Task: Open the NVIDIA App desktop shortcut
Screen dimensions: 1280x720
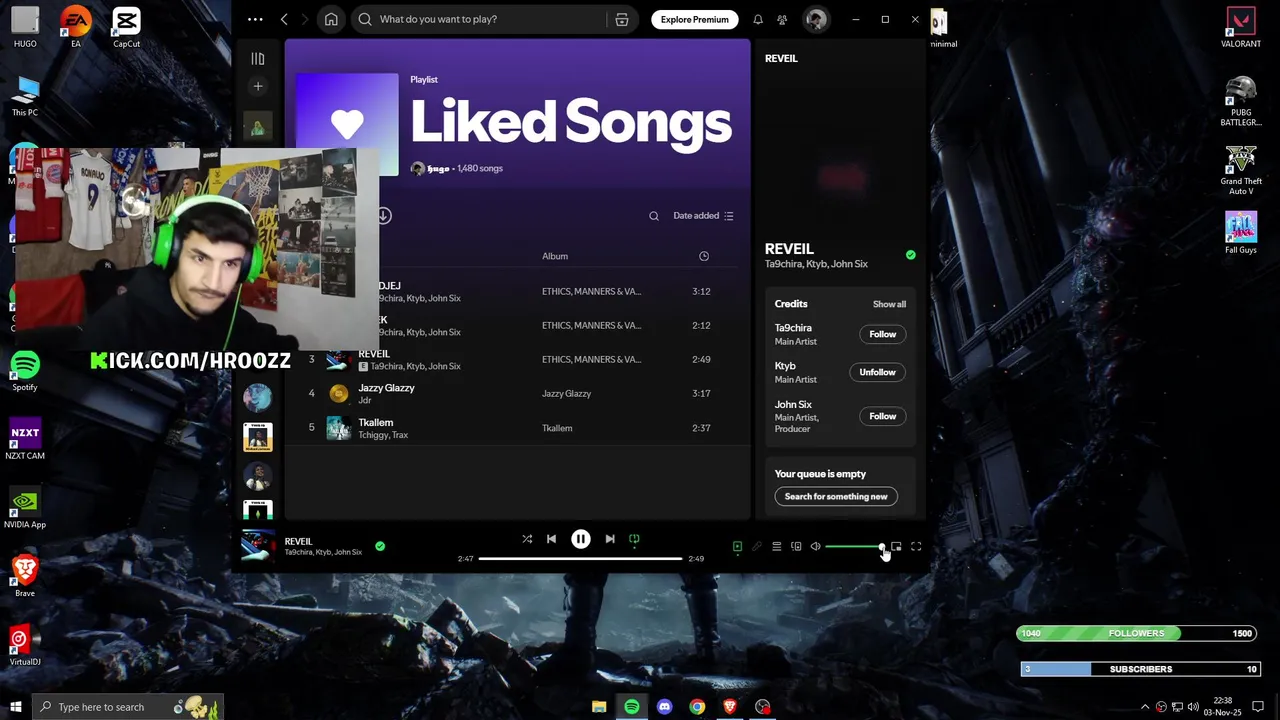Action: coord(25,508)
